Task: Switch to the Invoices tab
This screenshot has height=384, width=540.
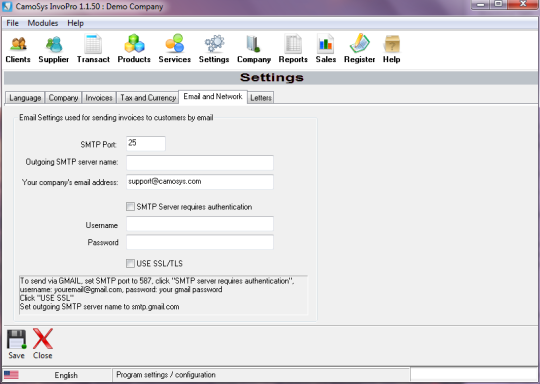Action: tap(99, 98)
